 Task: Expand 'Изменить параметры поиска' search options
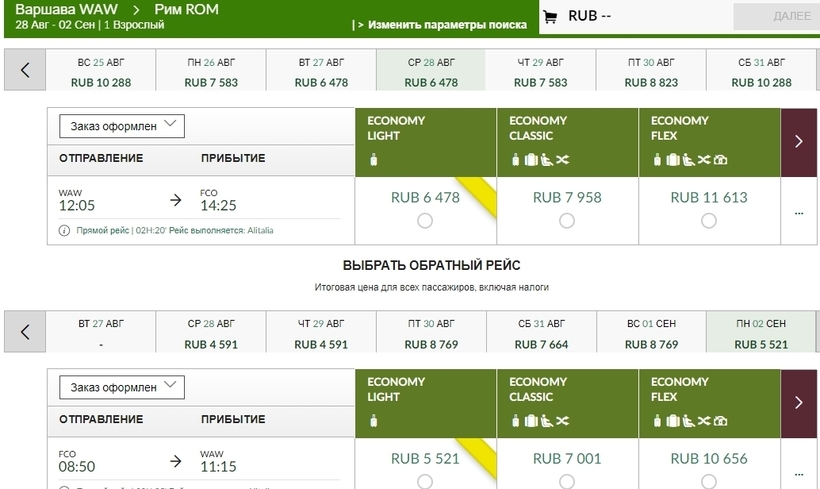pos(440,24)
